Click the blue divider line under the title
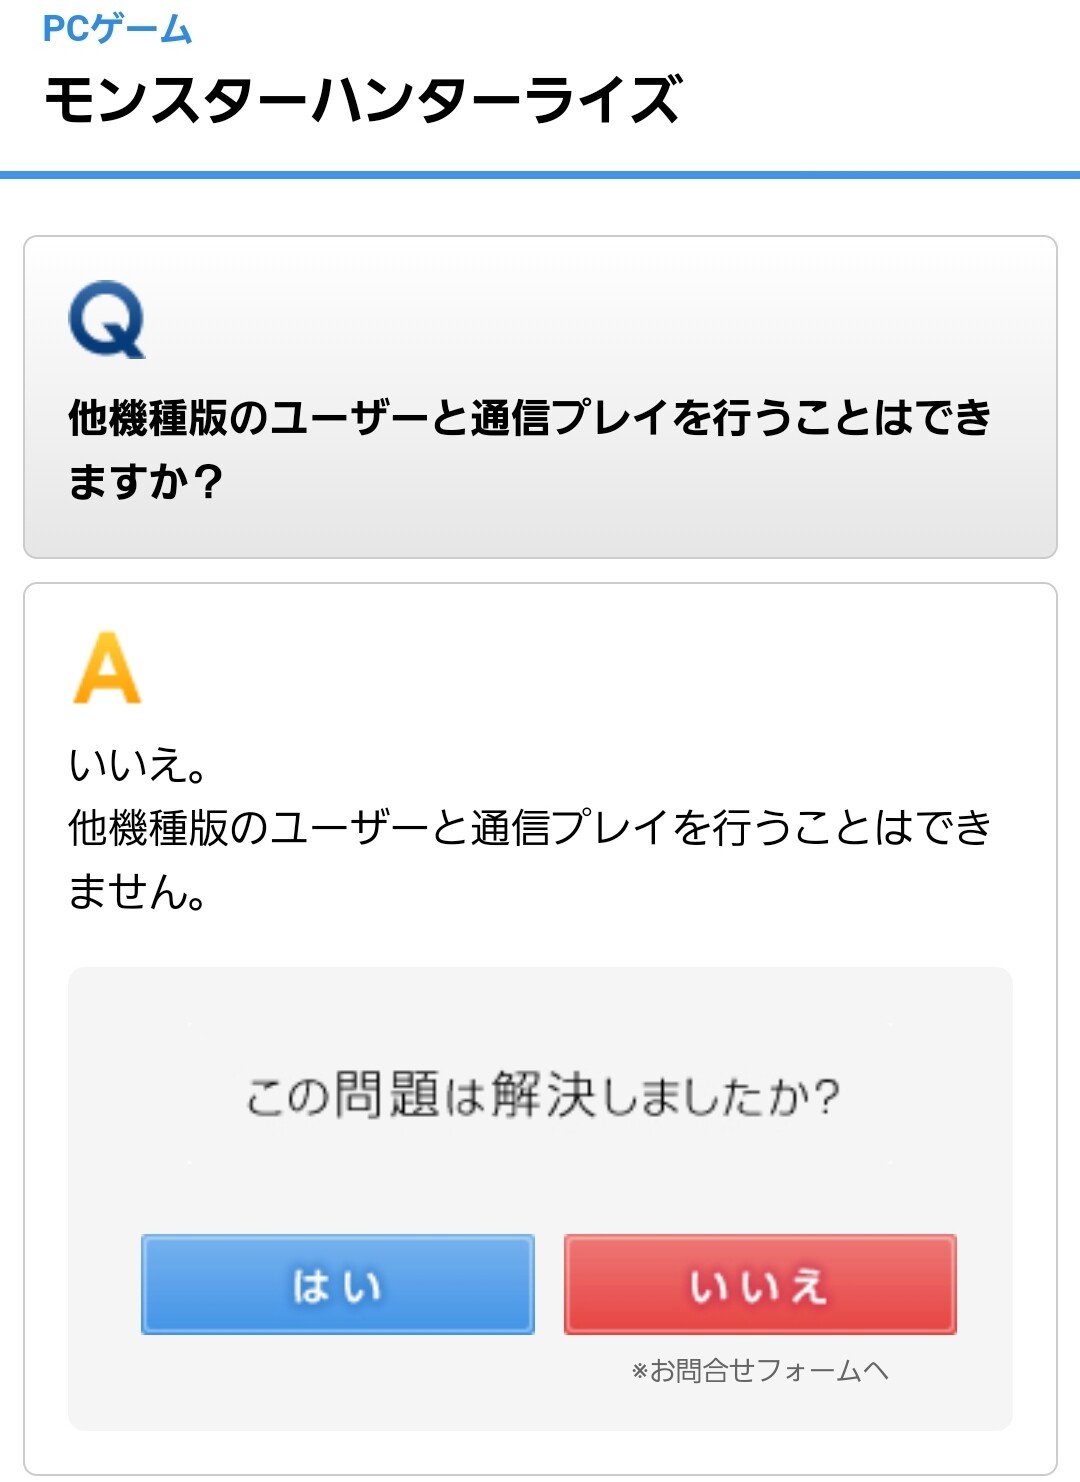Screen dimensions: 1080x1482 (540, 175)
